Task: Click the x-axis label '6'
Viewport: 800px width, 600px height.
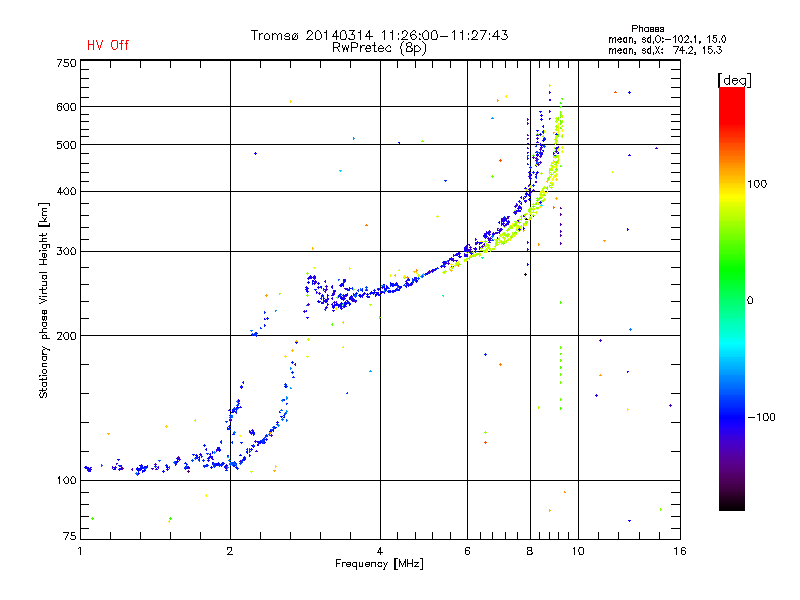Action: 467,551
